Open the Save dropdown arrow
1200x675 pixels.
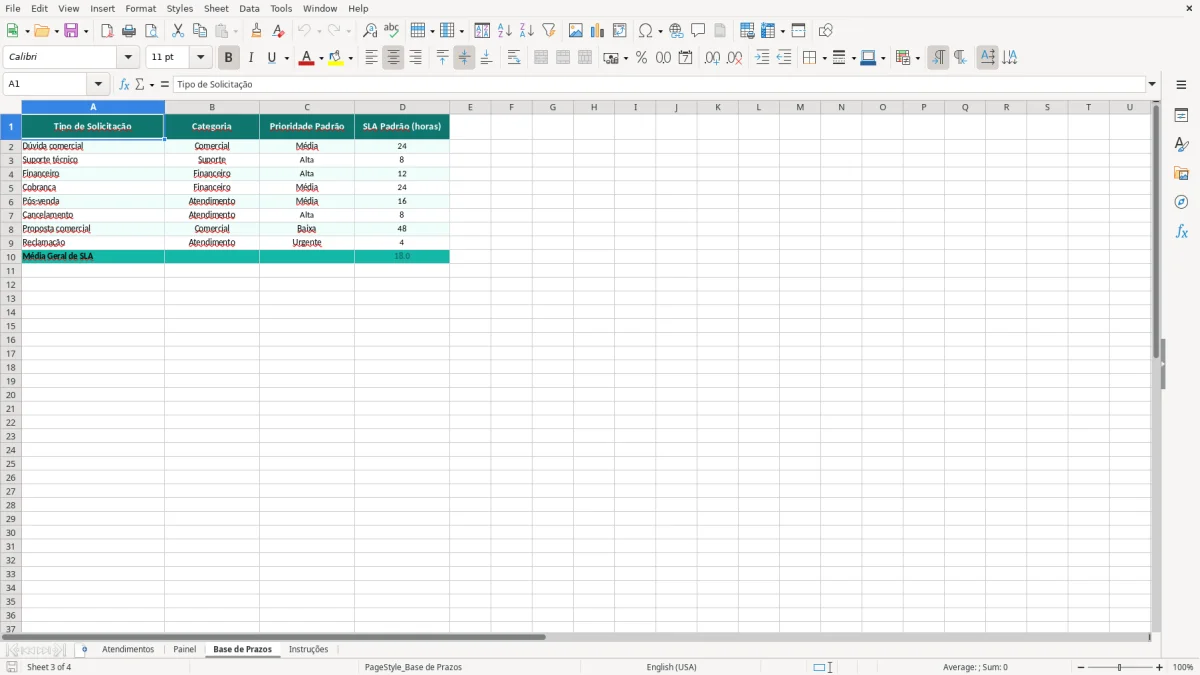point(86,31)
